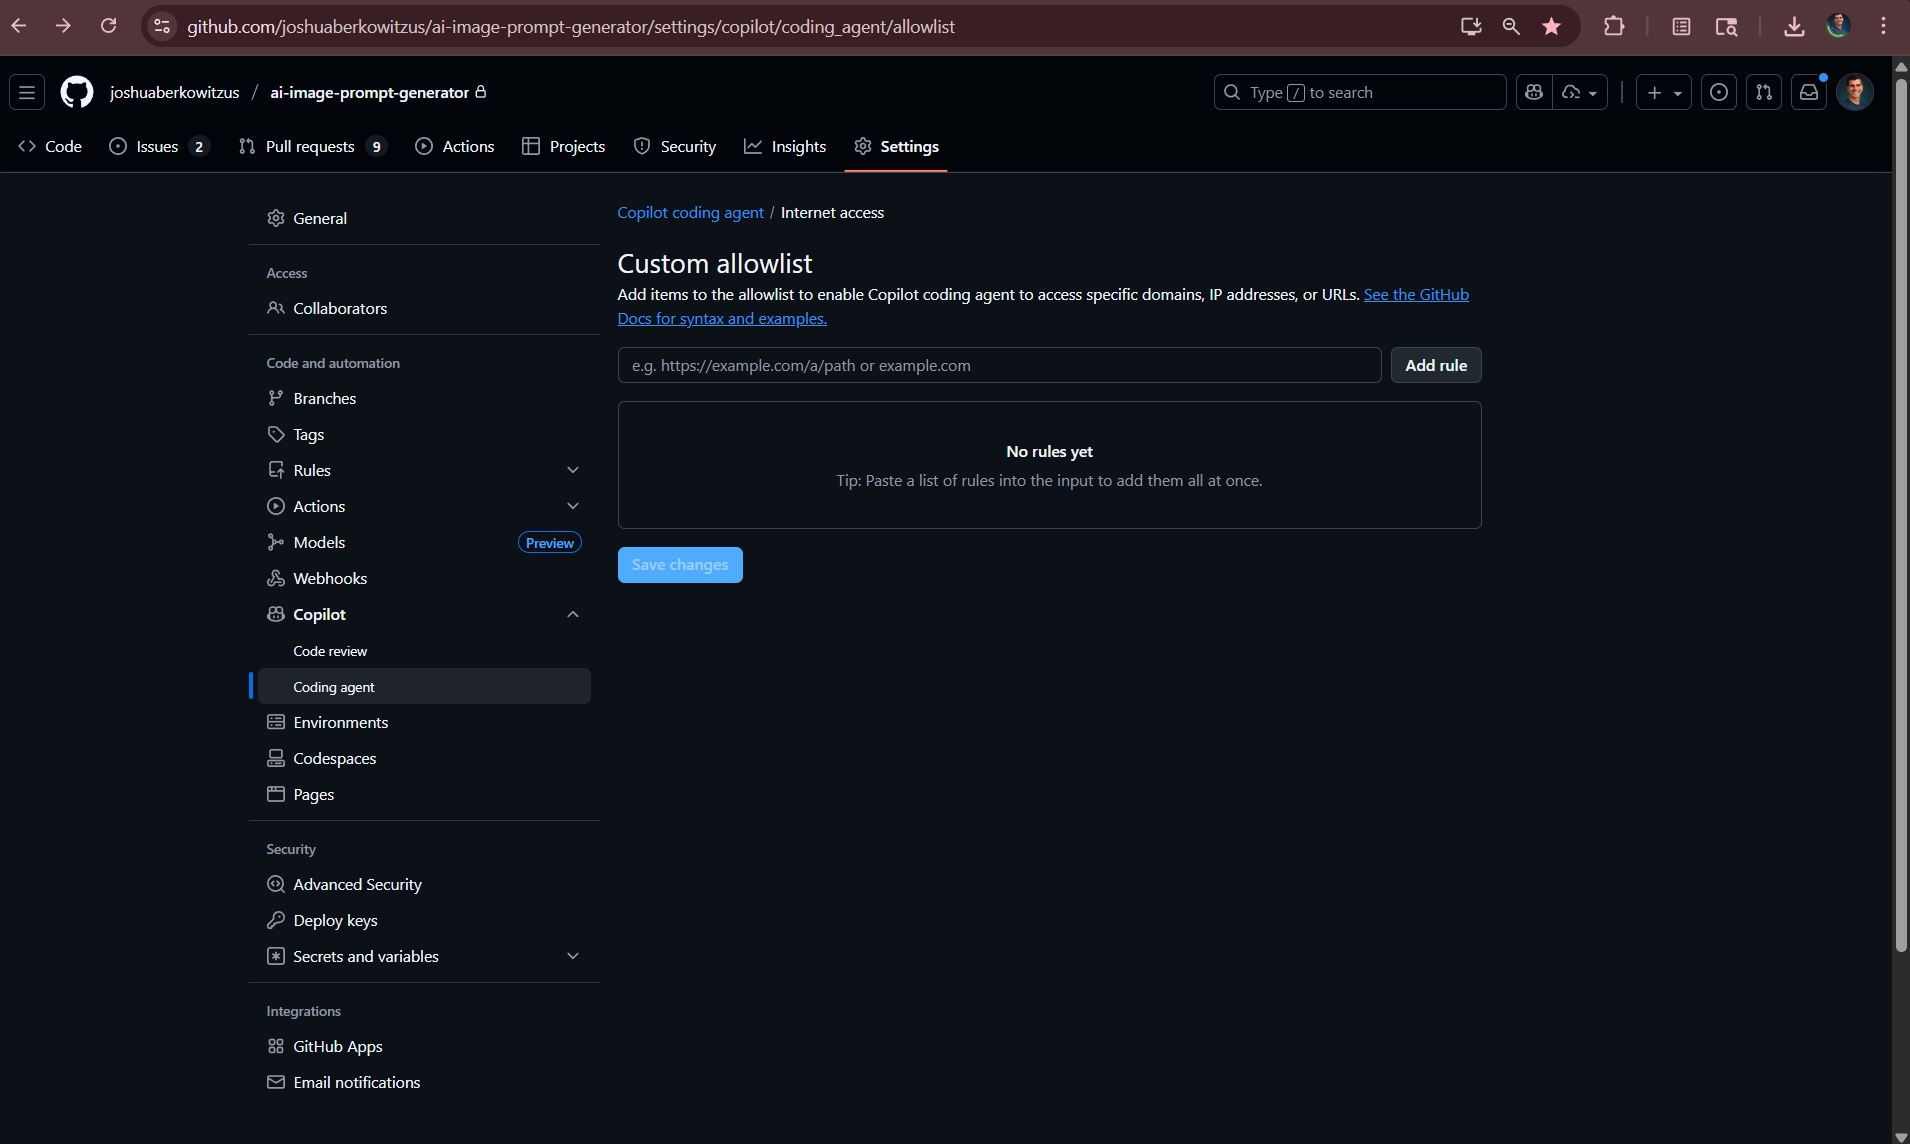Open the notifications inbox icon

[1809, 92]
